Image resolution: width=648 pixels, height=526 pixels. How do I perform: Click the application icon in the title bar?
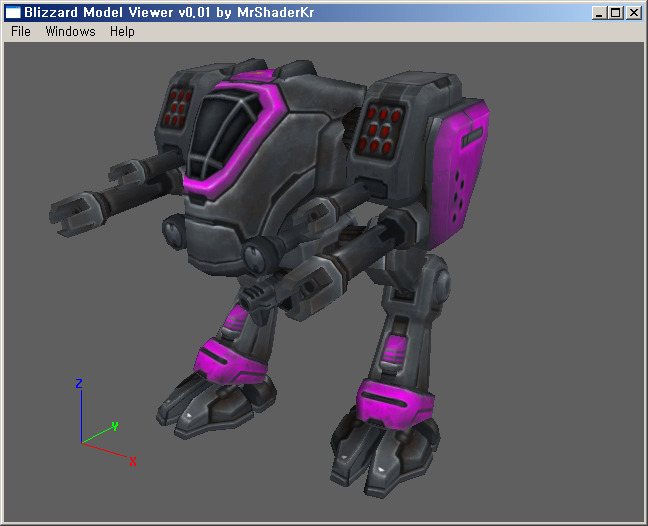(13, 12)
